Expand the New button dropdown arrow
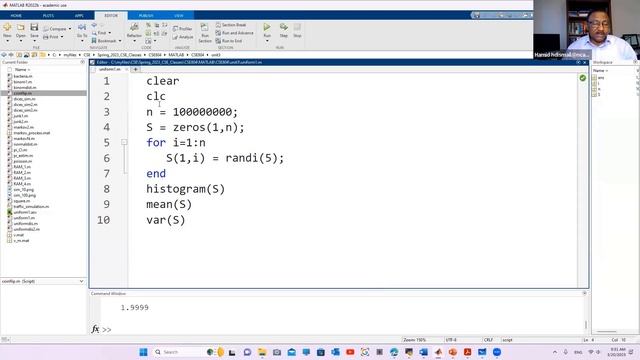The height and width of the screenshot is (360, 640). tap(7, 41)
